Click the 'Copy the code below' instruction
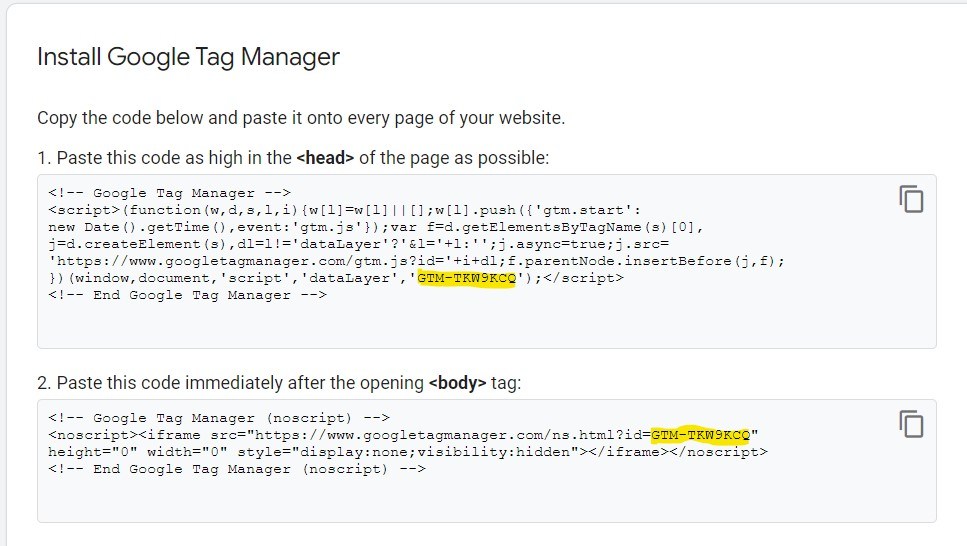Screen dimensions: 967x546 point(300,118)
